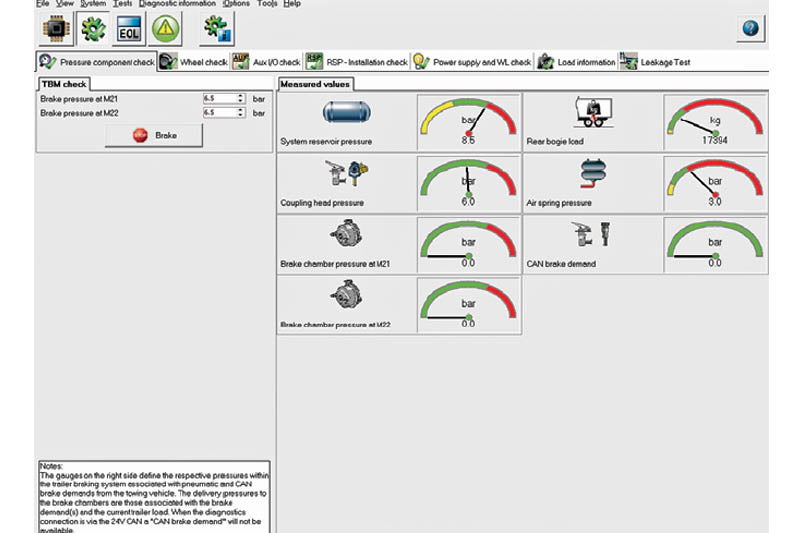Select the EOL test toolbar icon
The width and height of the screenshot is (800, 533).
(x=128, y=29)
